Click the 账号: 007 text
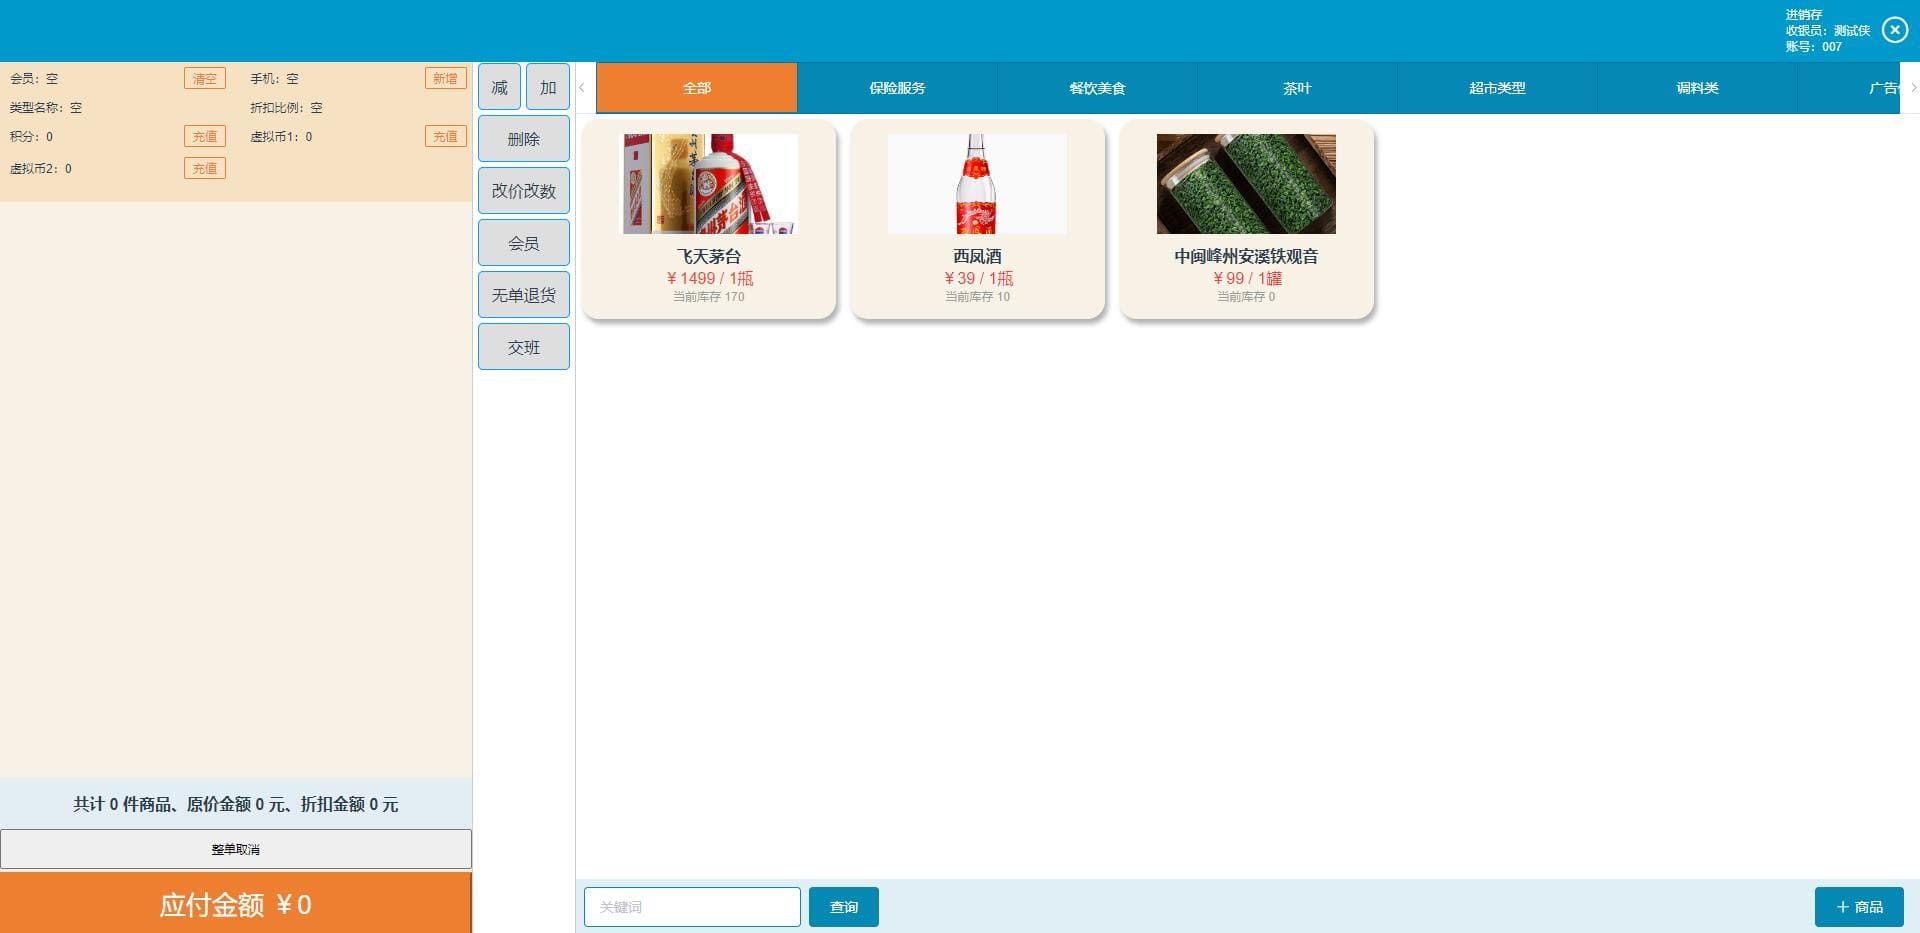The height and width of the screenshot is (933, 1920). (x=1814, y=46)
